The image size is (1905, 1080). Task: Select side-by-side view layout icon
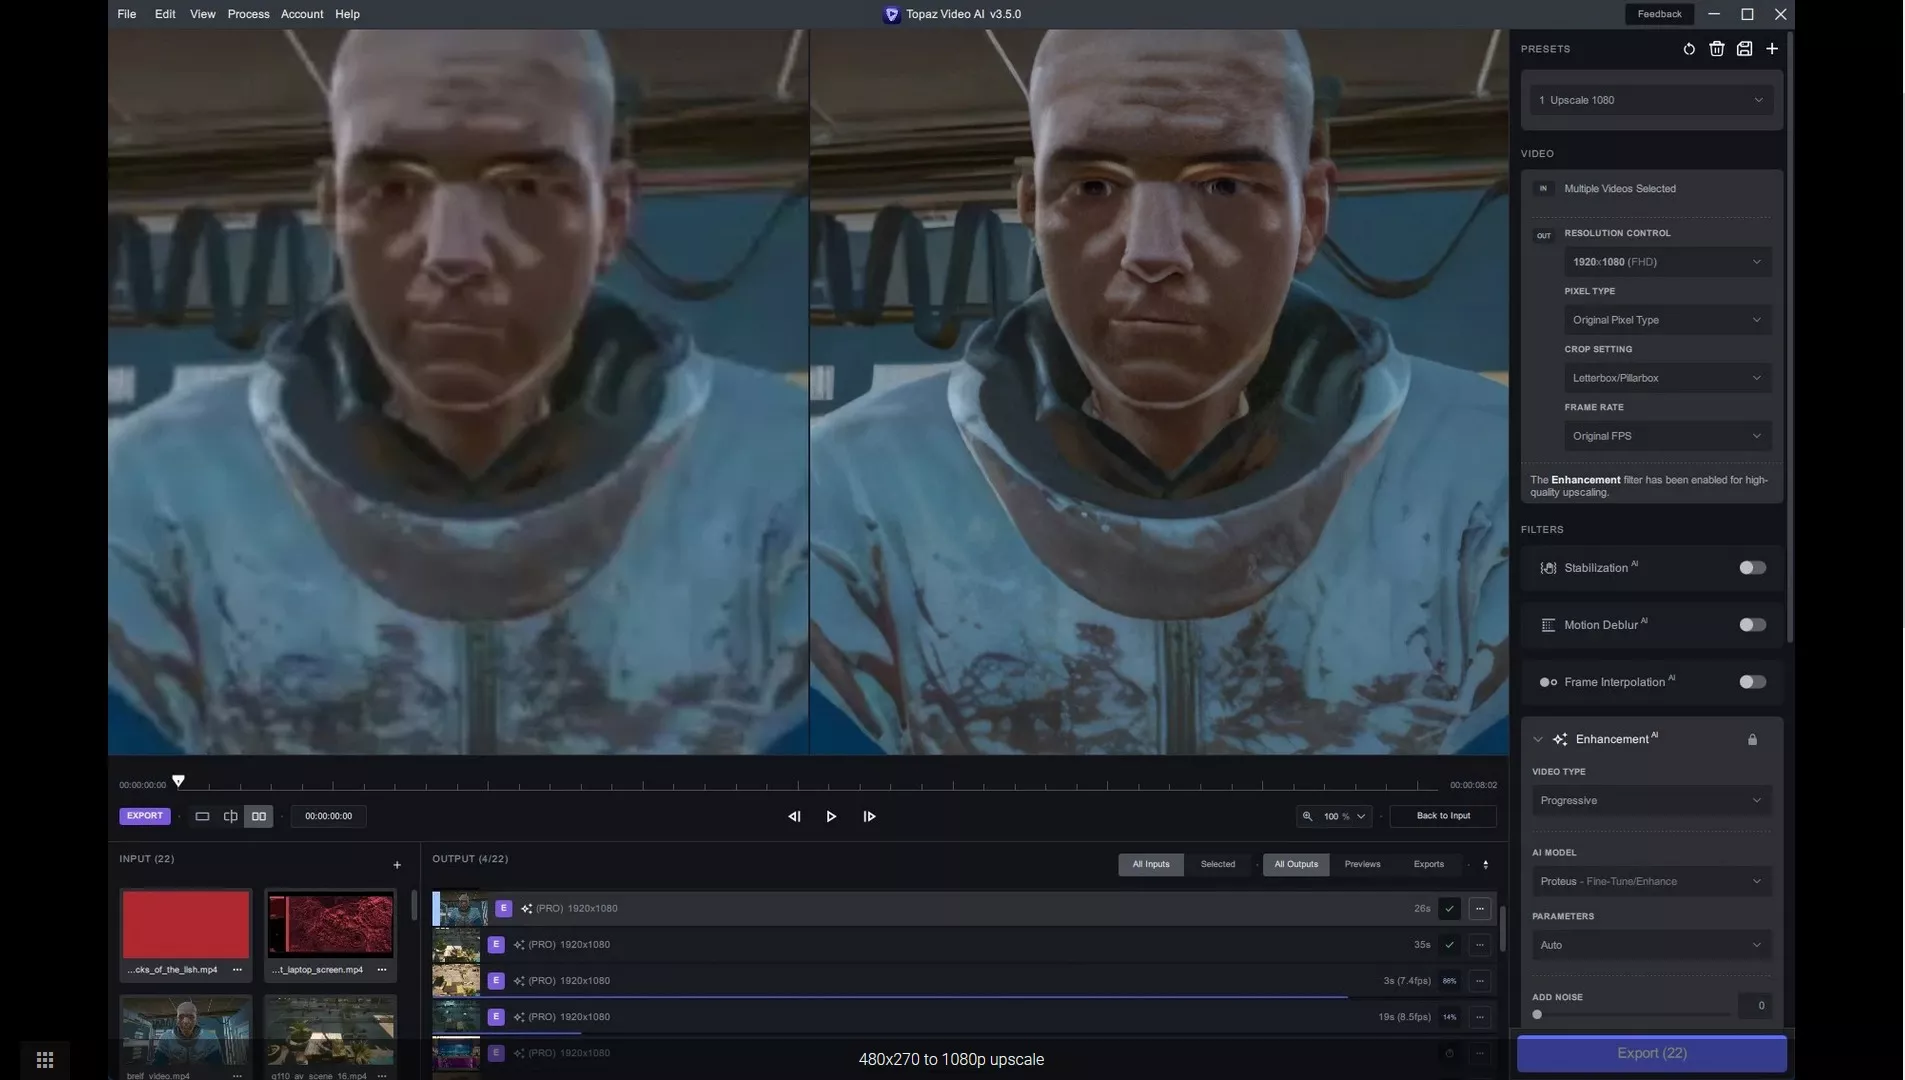tap(259, 817)
